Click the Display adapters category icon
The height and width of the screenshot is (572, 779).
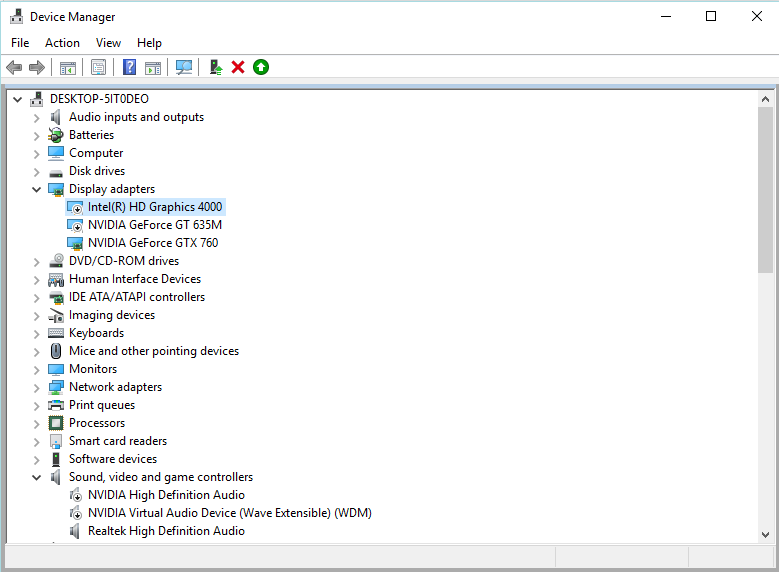tap(56, 189)
